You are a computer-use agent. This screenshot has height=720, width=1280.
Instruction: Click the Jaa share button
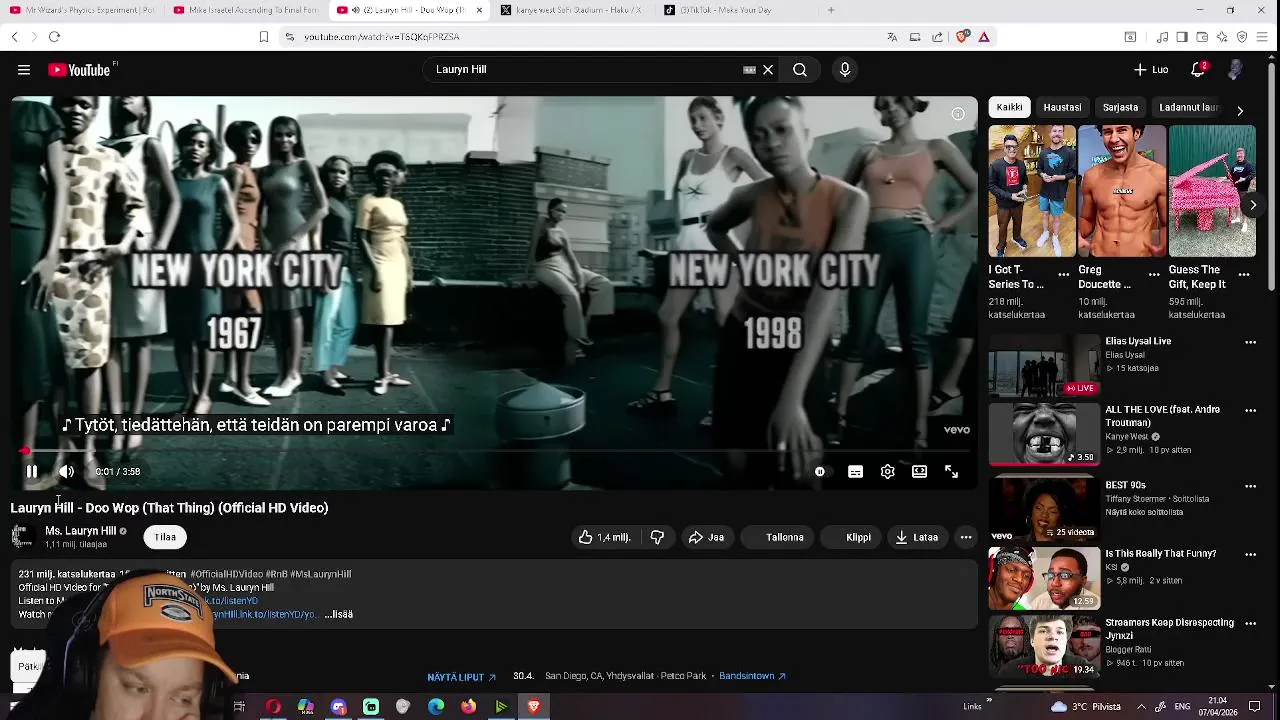pyautogui.click(x=706, y=537)
